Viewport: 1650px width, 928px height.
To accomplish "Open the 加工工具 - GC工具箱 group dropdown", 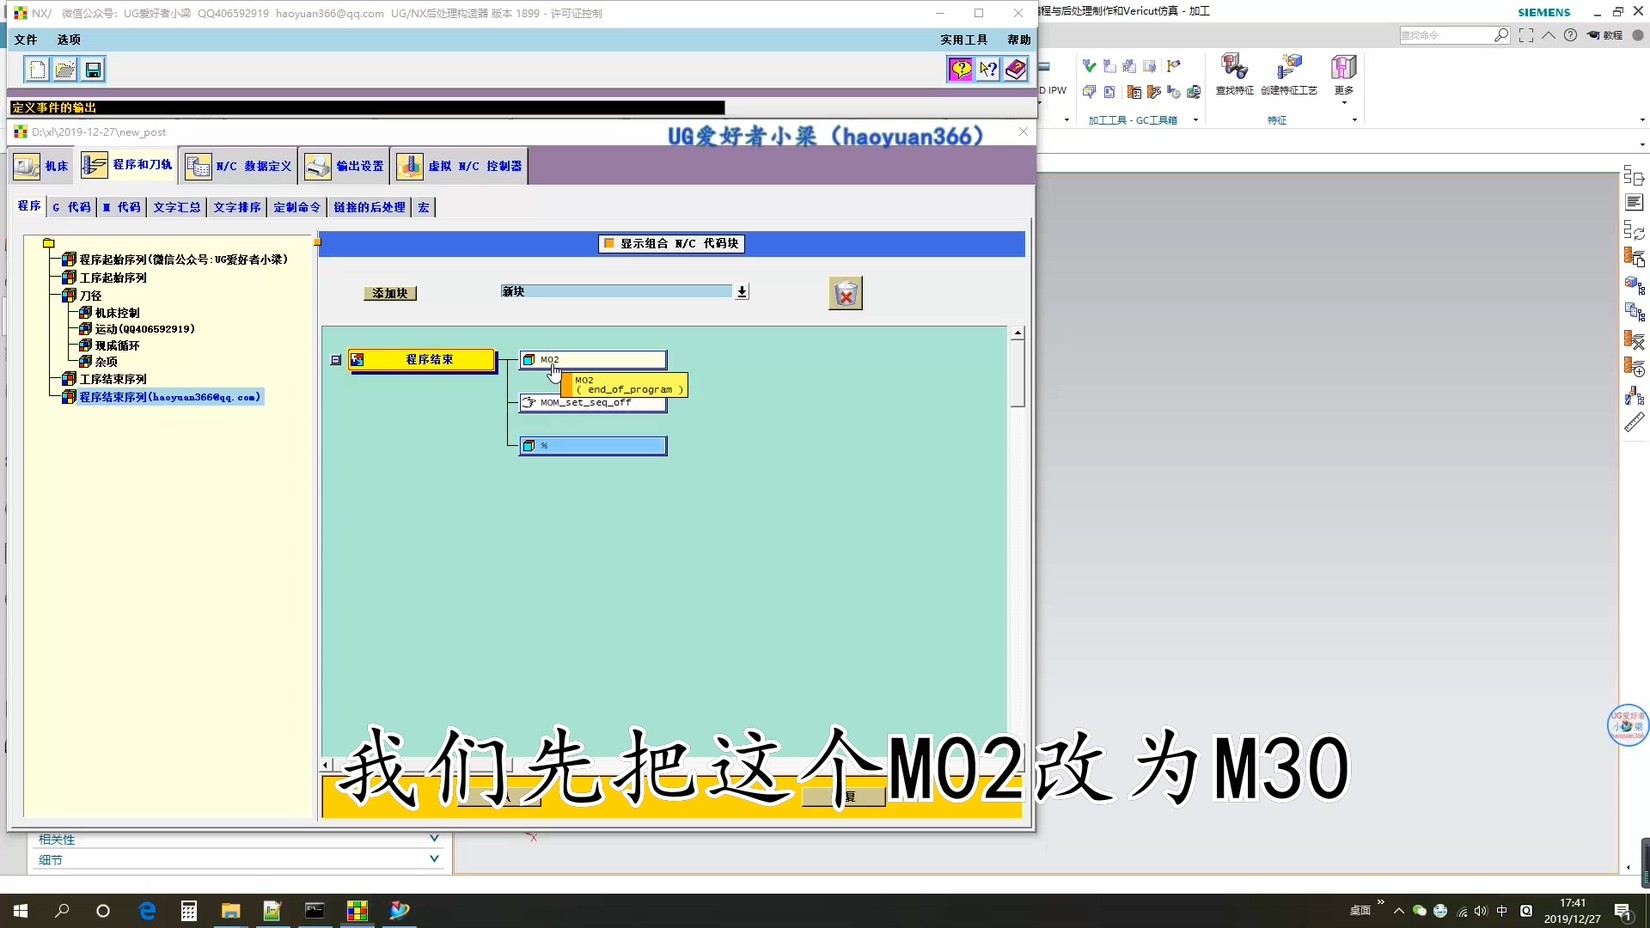I will click(1195, 120).
